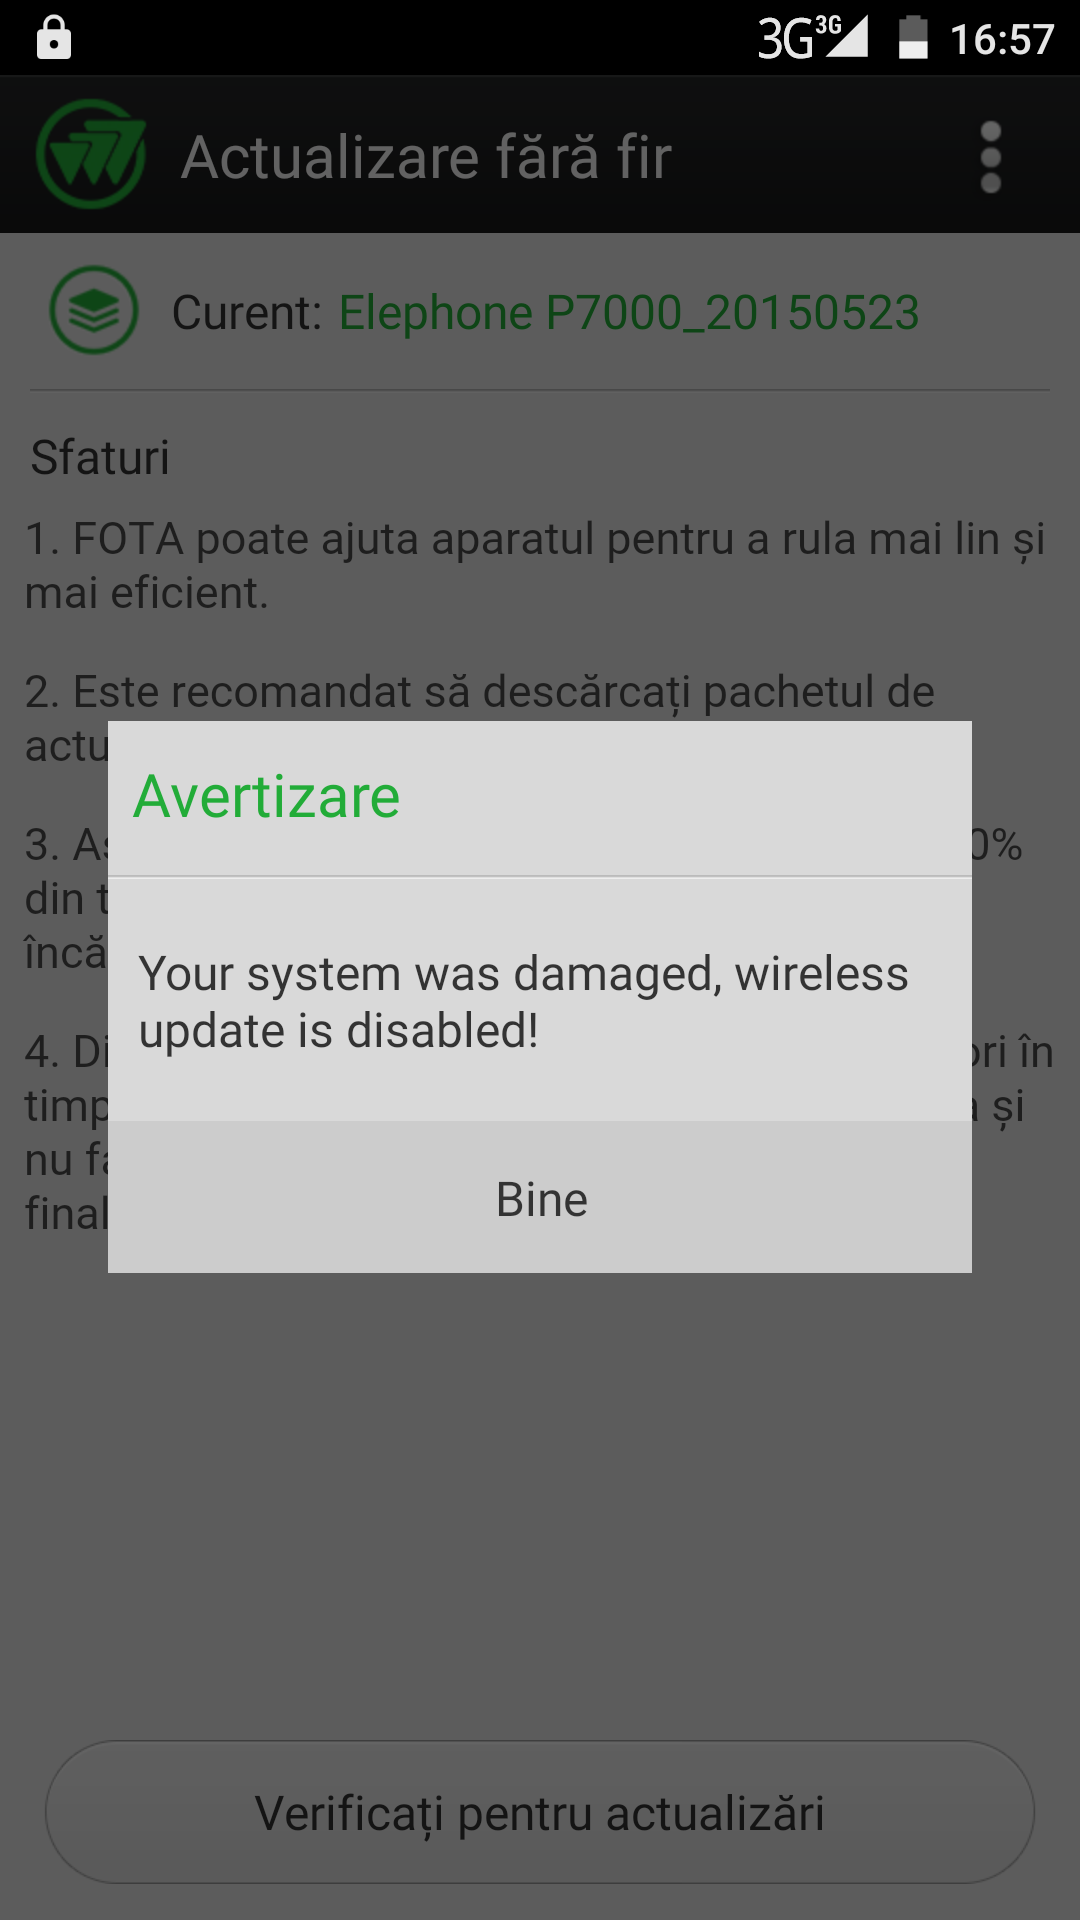Open the three-dot overflow menu
1080x1920 pixels.
tap(990, 157)
